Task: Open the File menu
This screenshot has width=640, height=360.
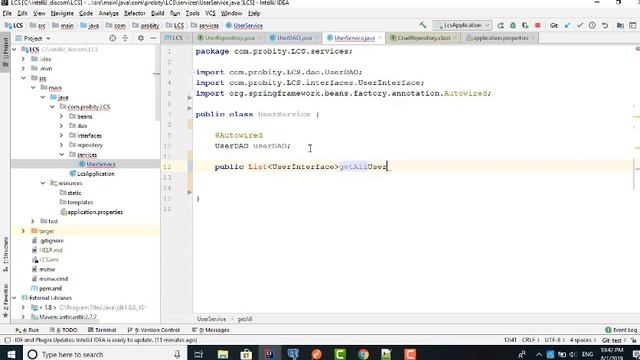Action: click(x=7, y=13)
